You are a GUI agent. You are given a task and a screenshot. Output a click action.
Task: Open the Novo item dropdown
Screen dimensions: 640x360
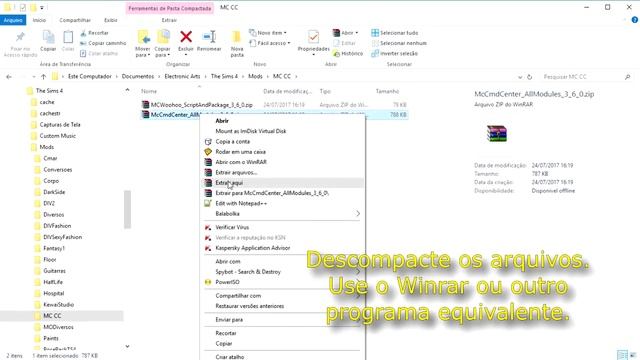tap(268, 33)
